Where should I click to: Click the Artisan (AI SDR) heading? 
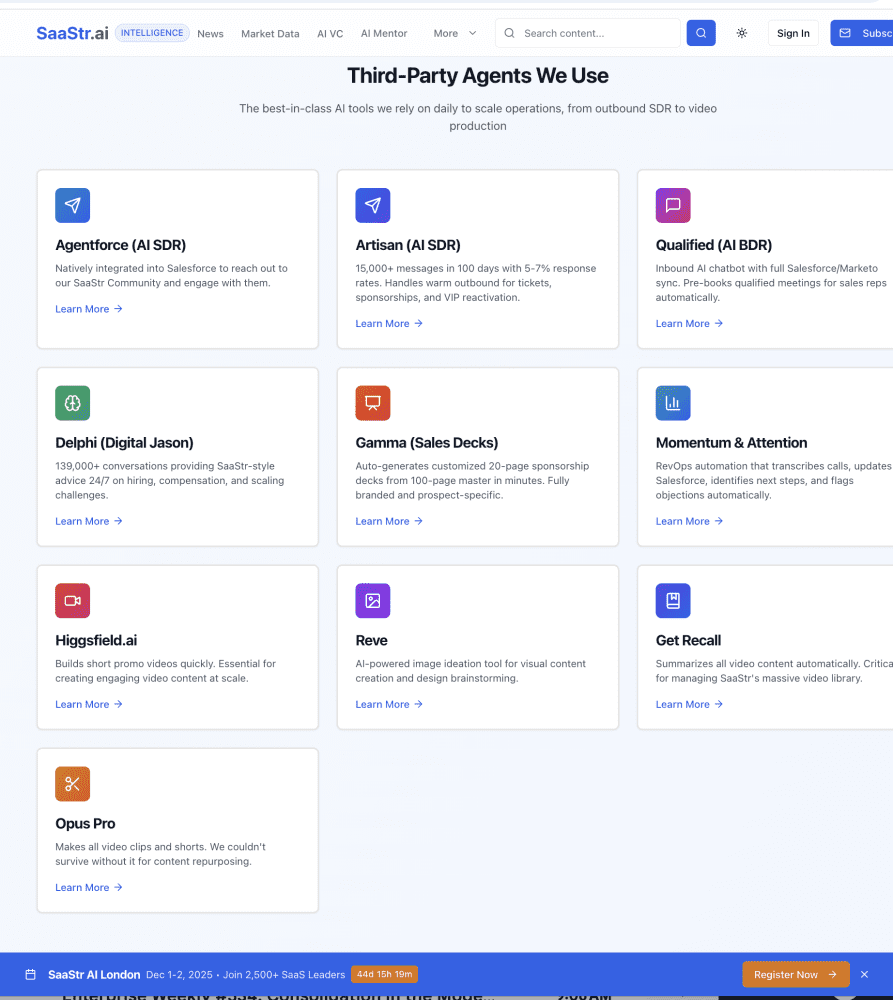coord(408,245)
